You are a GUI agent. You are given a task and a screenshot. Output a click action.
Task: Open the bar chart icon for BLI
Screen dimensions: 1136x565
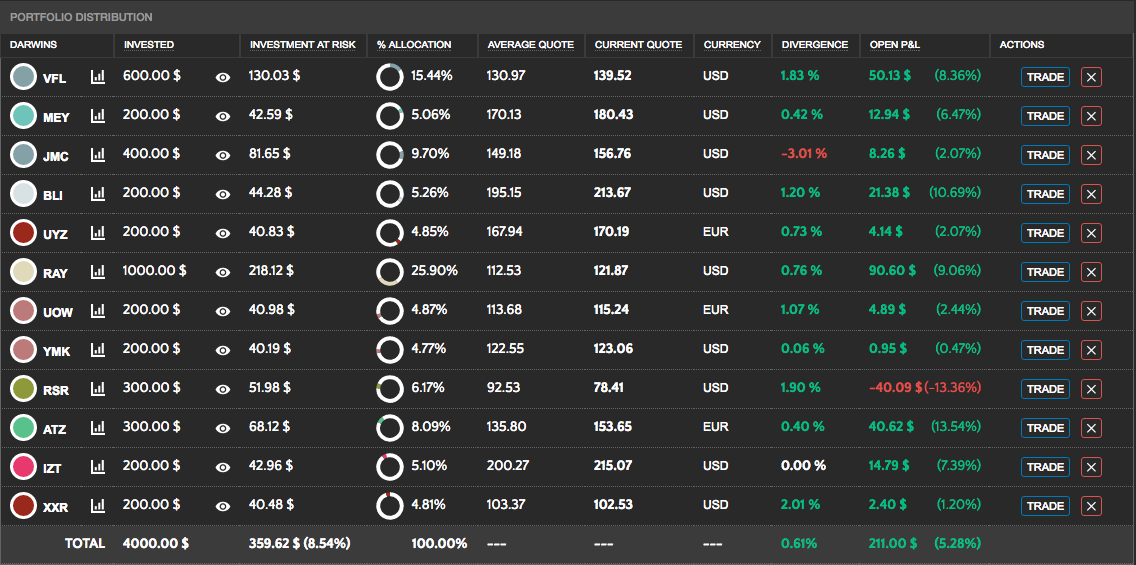point(98,193)
